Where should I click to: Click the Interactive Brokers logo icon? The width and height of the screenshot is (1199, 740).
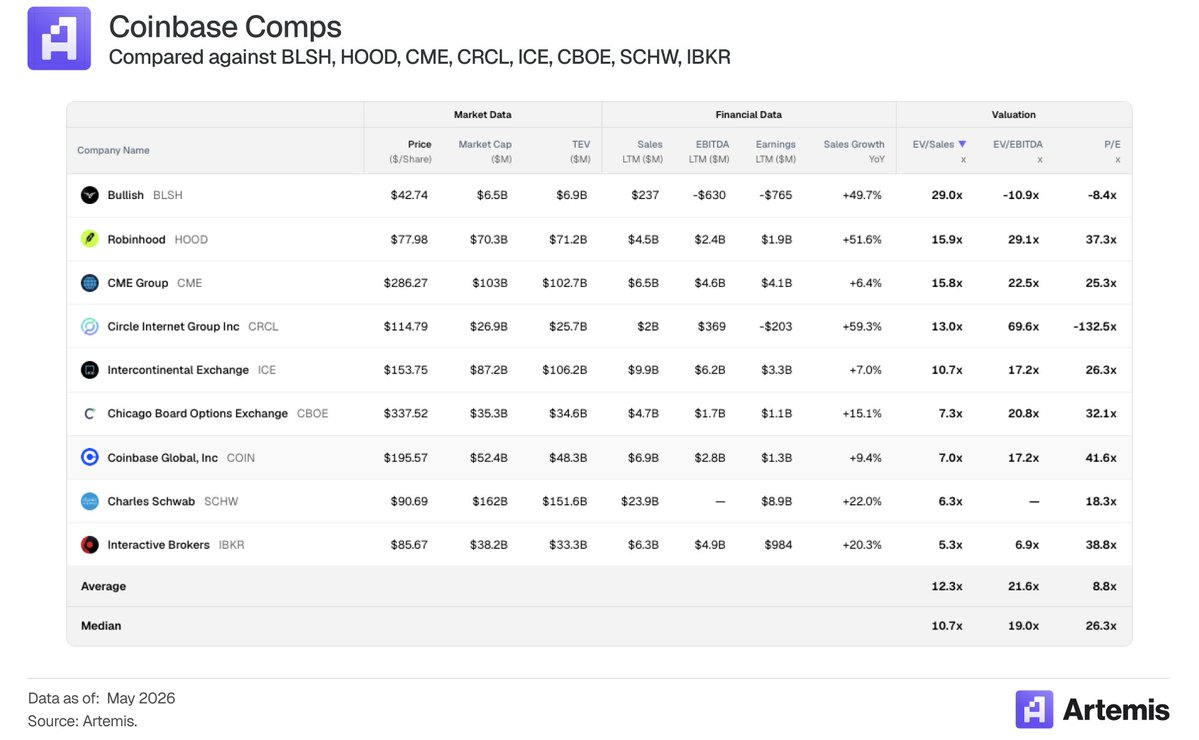[x=89, y=545]
